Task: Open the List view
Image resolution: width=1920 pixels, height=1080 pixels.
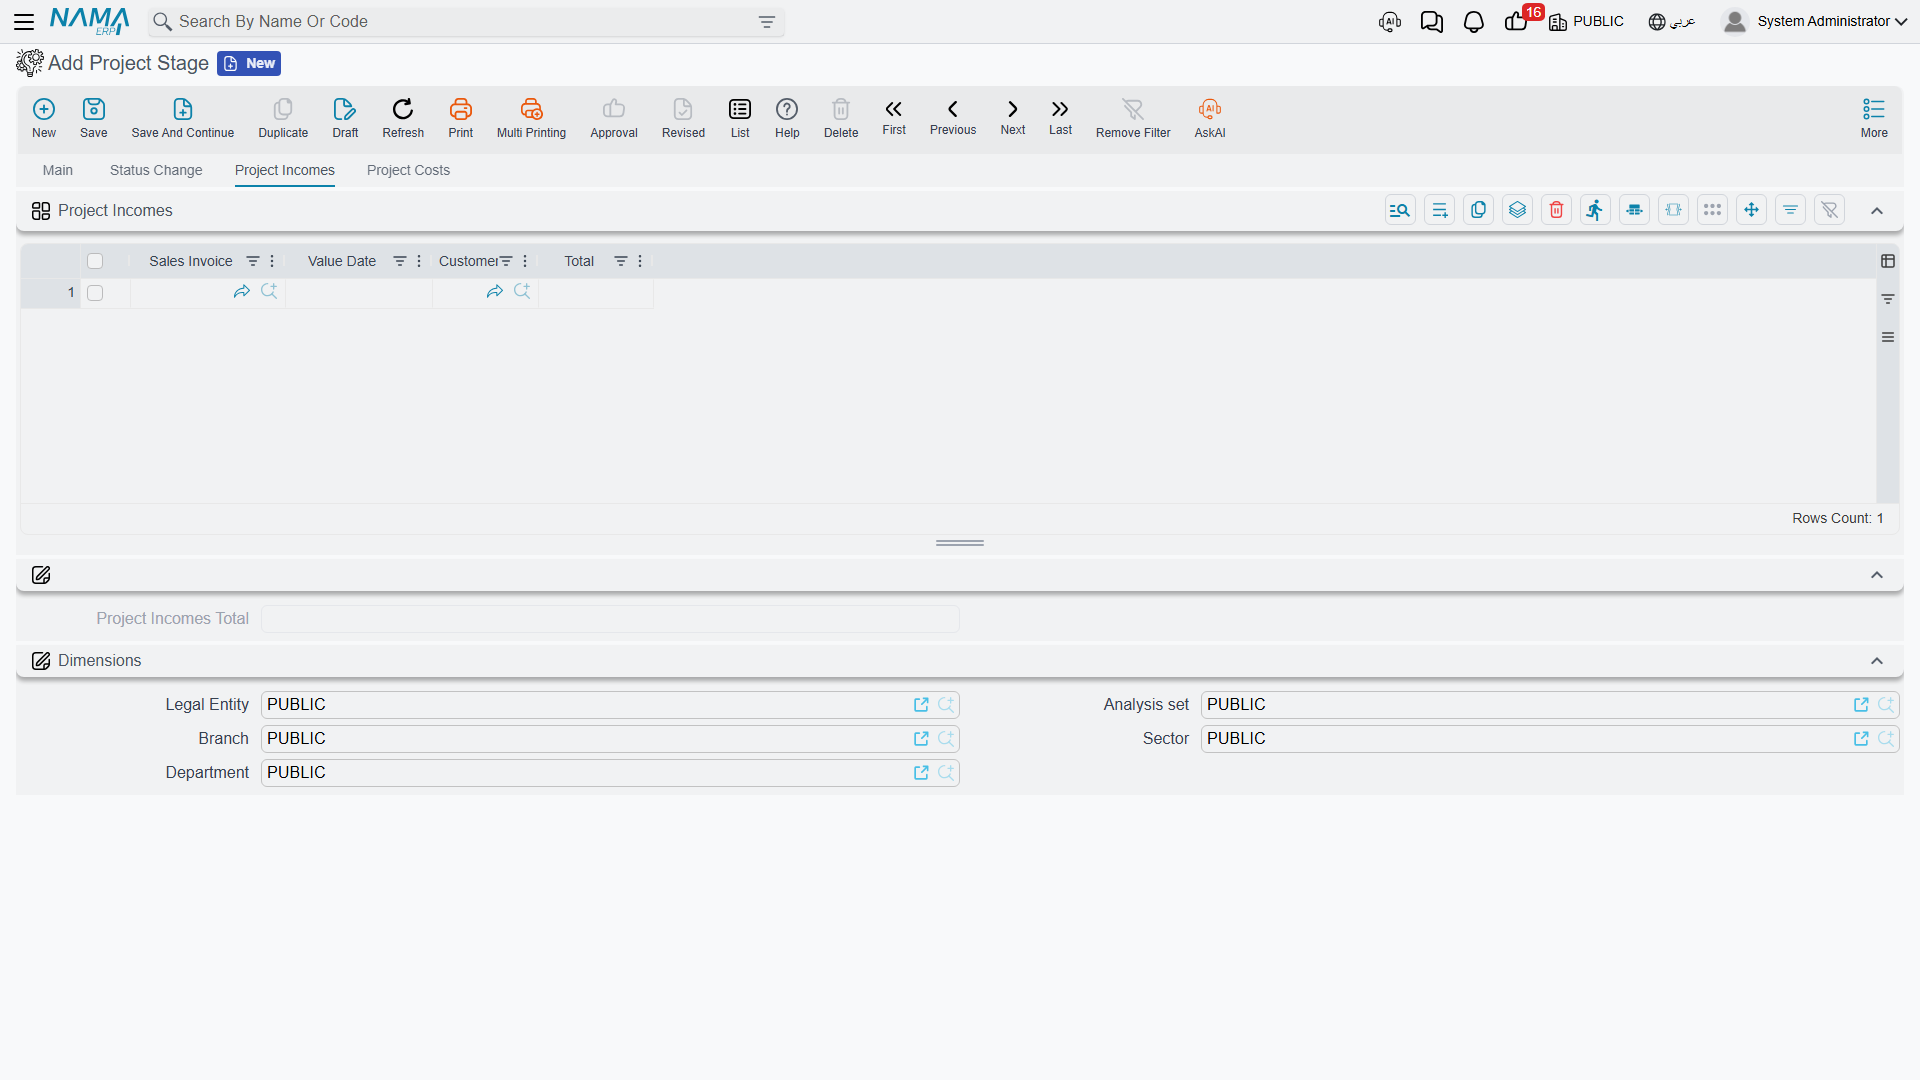Action: coord(740,117)
